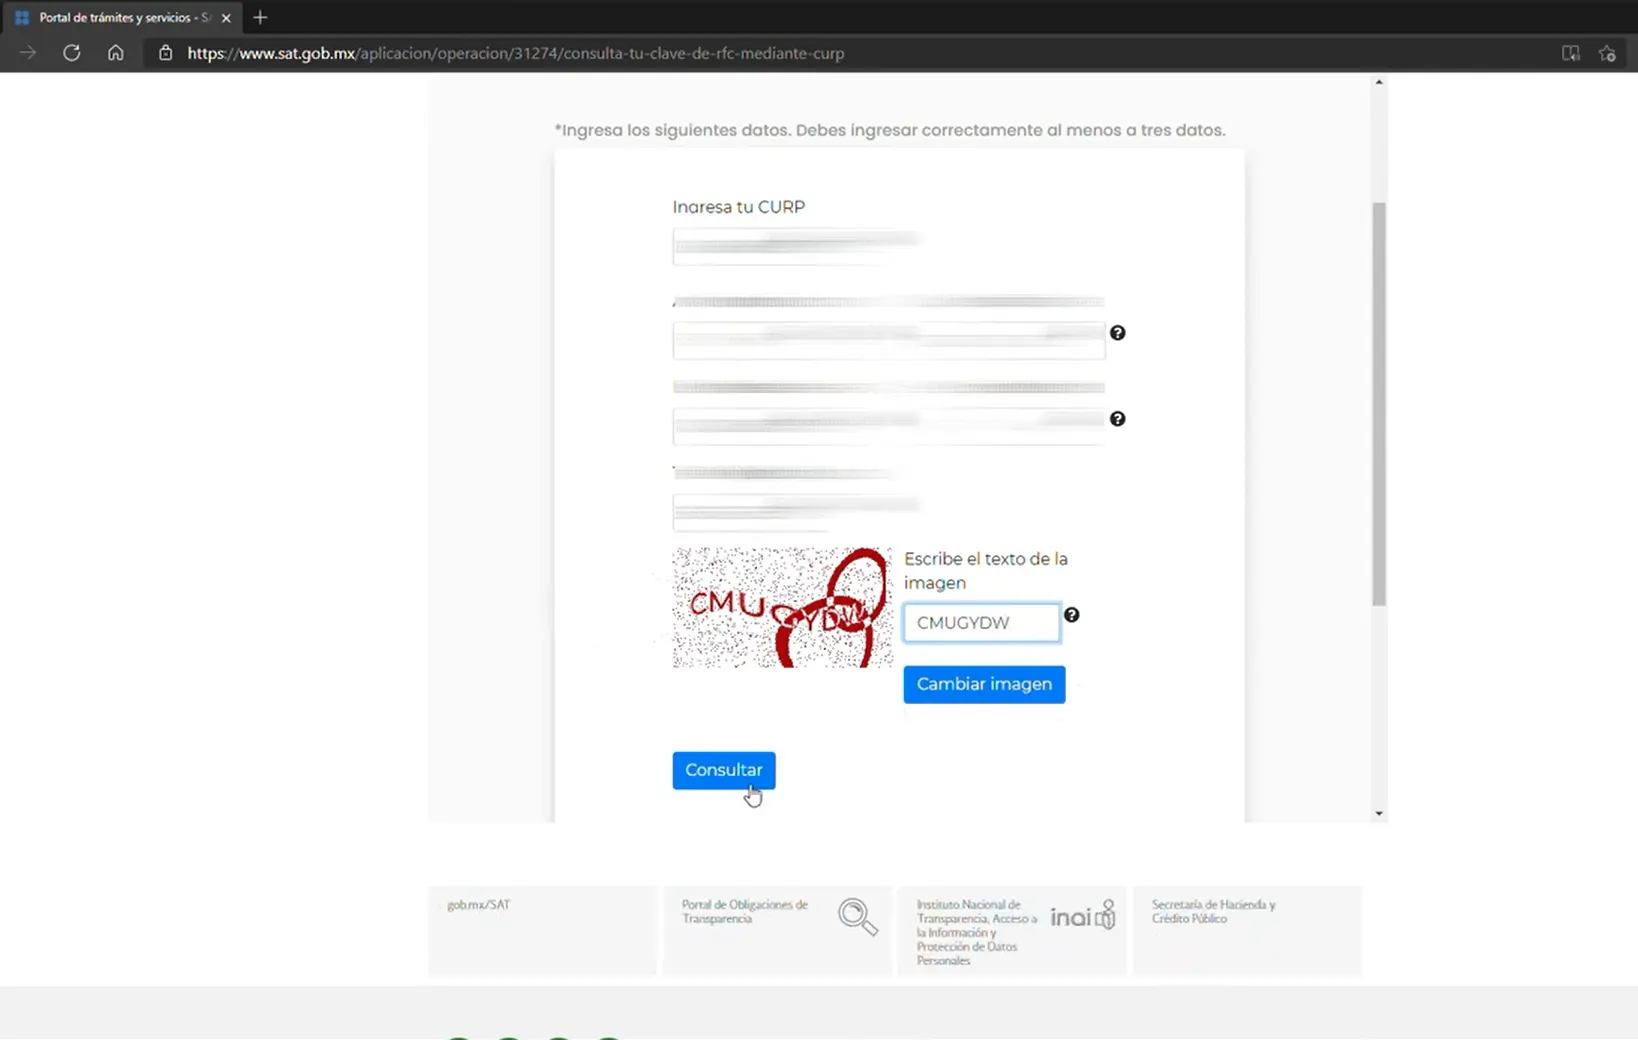Screen dimensions: 1638x1040
Task: Close the Portal de trámites y servicios tab
Action: click(x=226, y=18)
